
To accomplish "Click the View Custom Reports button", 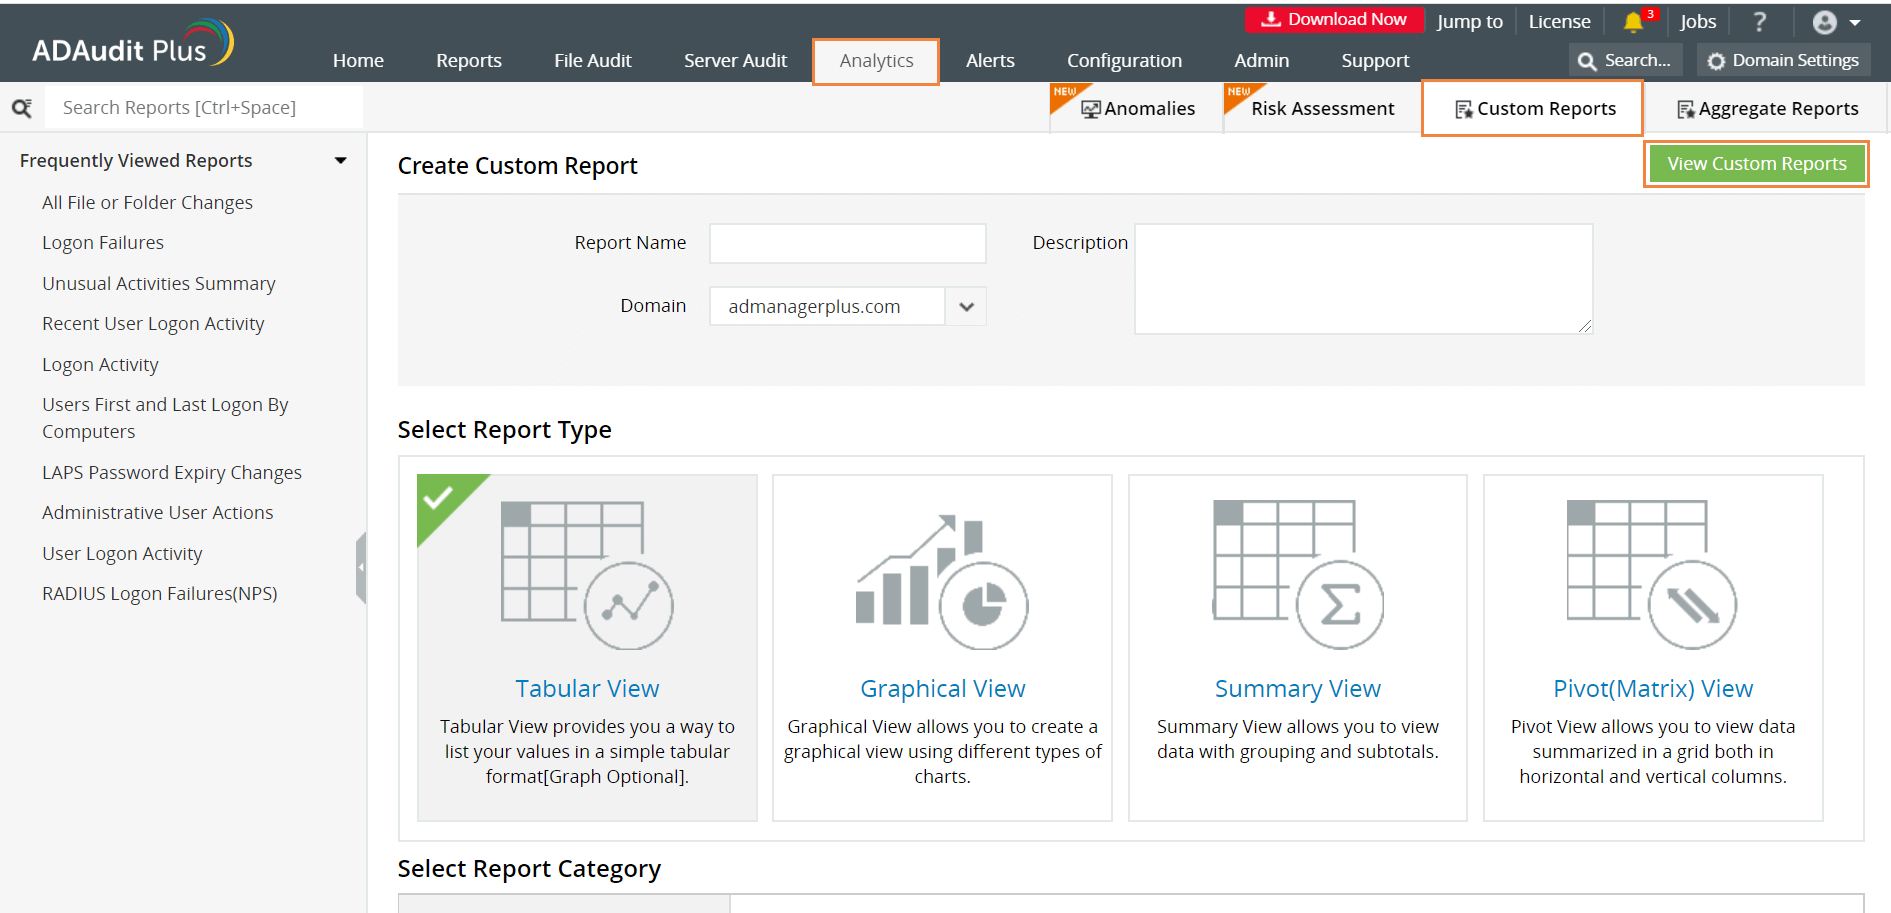I will pyautogui.click(x=1757, y=164).
